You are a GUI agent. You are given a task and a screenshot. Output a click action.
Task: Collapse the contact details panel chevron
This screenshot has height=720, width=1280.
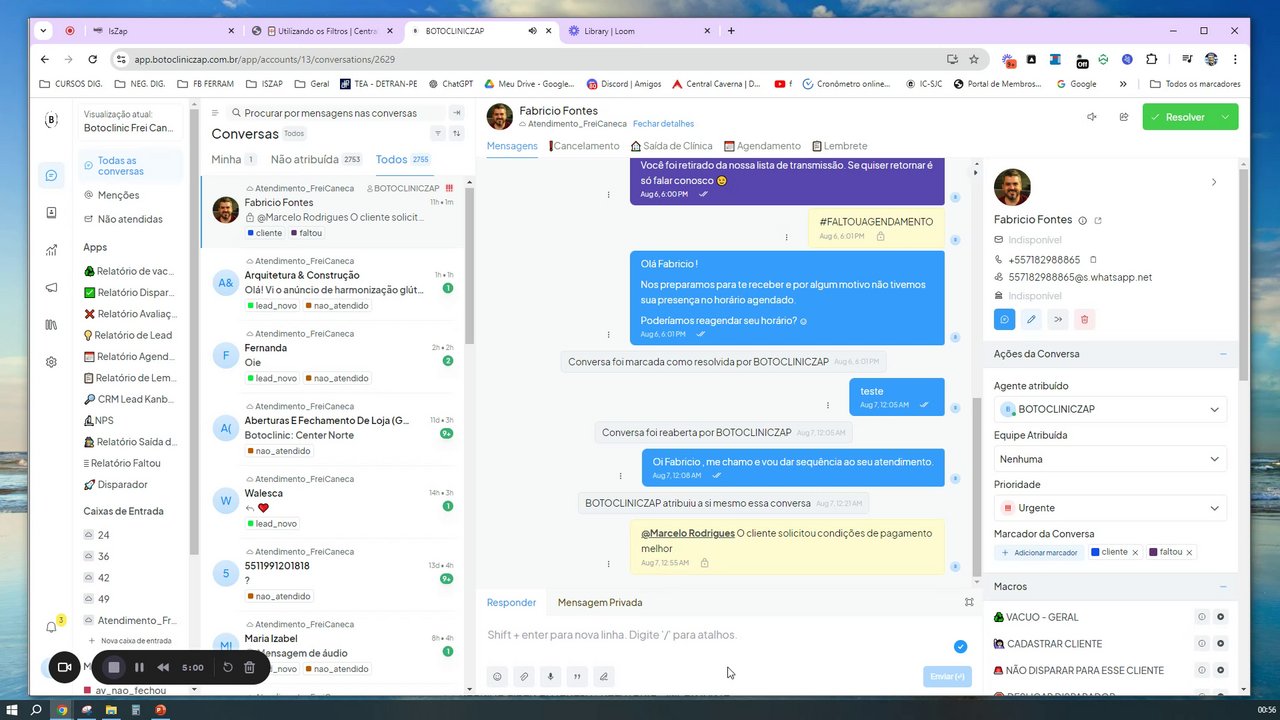pyautogui.click(x=1214, y=182)
